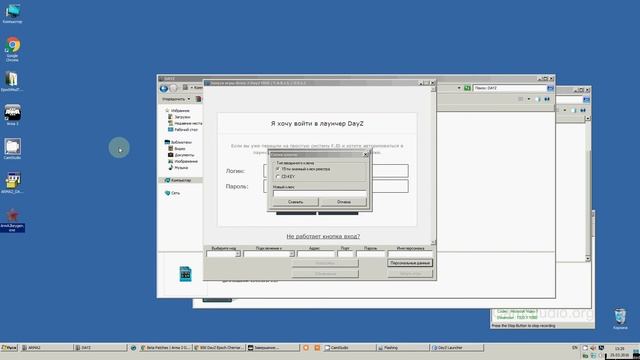Click the language indicator in the system tray
The height and width of the screenshot is (360, 640).
click(x=575, y=348)
